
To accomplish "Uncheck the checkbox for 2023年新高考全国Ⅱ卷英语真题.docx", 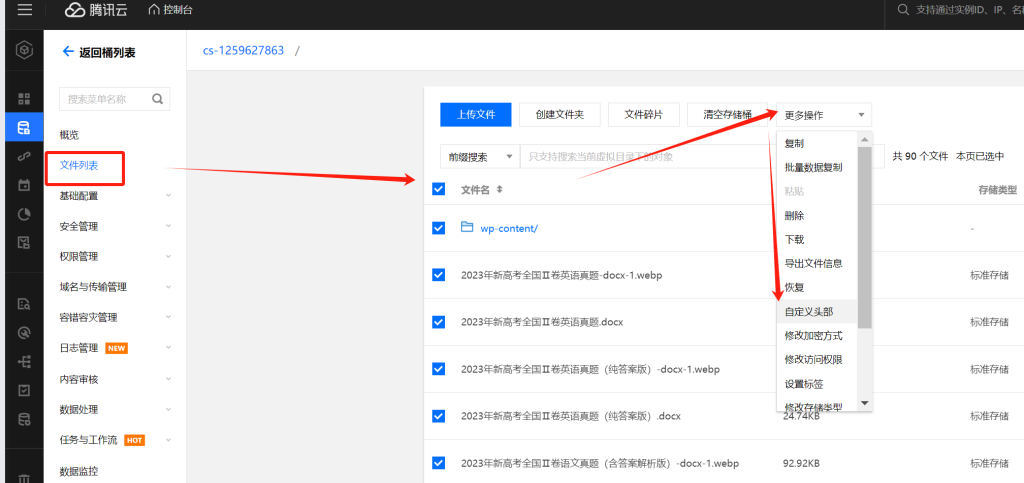I will click(439, 322).
